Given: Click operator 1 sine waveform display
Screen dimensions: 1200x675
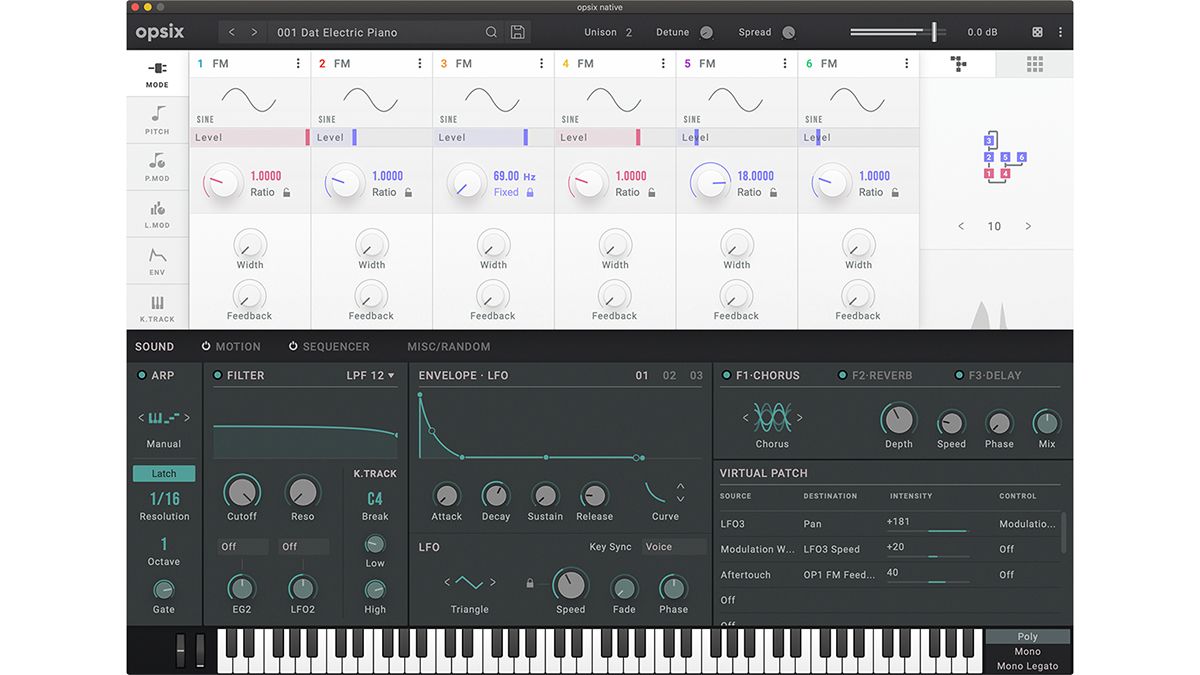Looking at the screenshot, I should tap(249, 99).
